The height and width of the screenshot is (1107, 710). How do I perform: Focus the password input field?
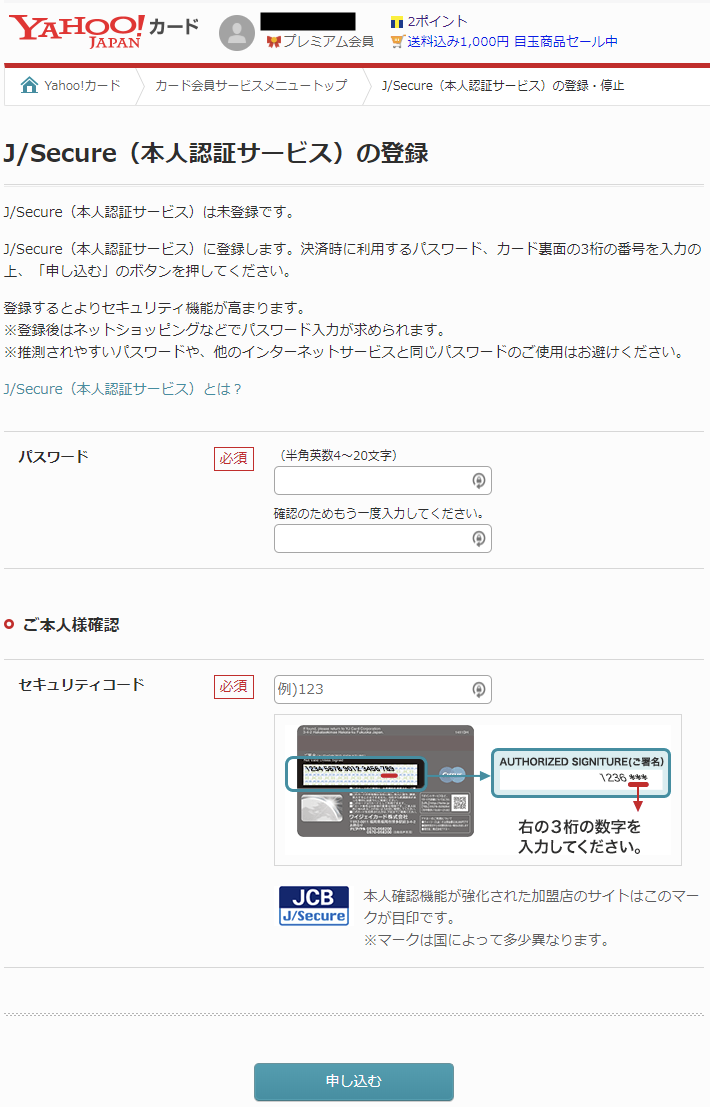click(383, 481)
